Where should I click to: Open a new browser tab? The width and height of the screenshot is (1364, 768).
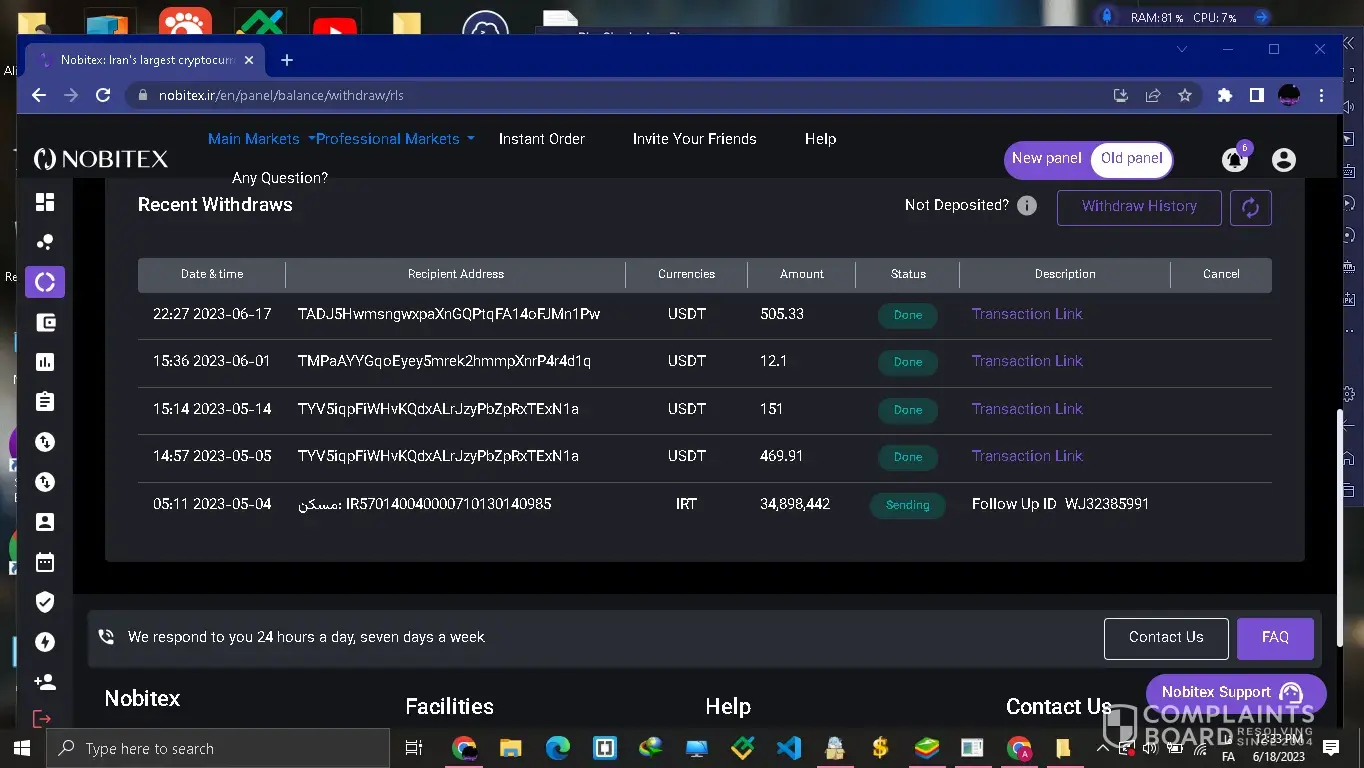coord(287,60)
